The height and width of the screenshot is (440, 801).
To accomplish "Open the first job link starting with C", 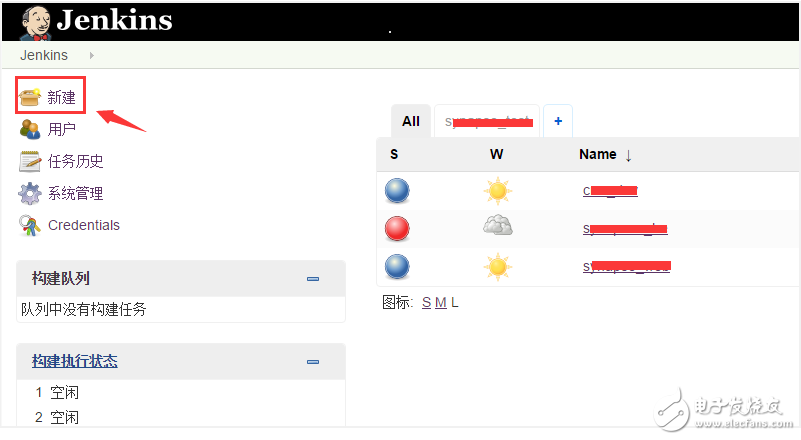I will [x=610, y=191].
